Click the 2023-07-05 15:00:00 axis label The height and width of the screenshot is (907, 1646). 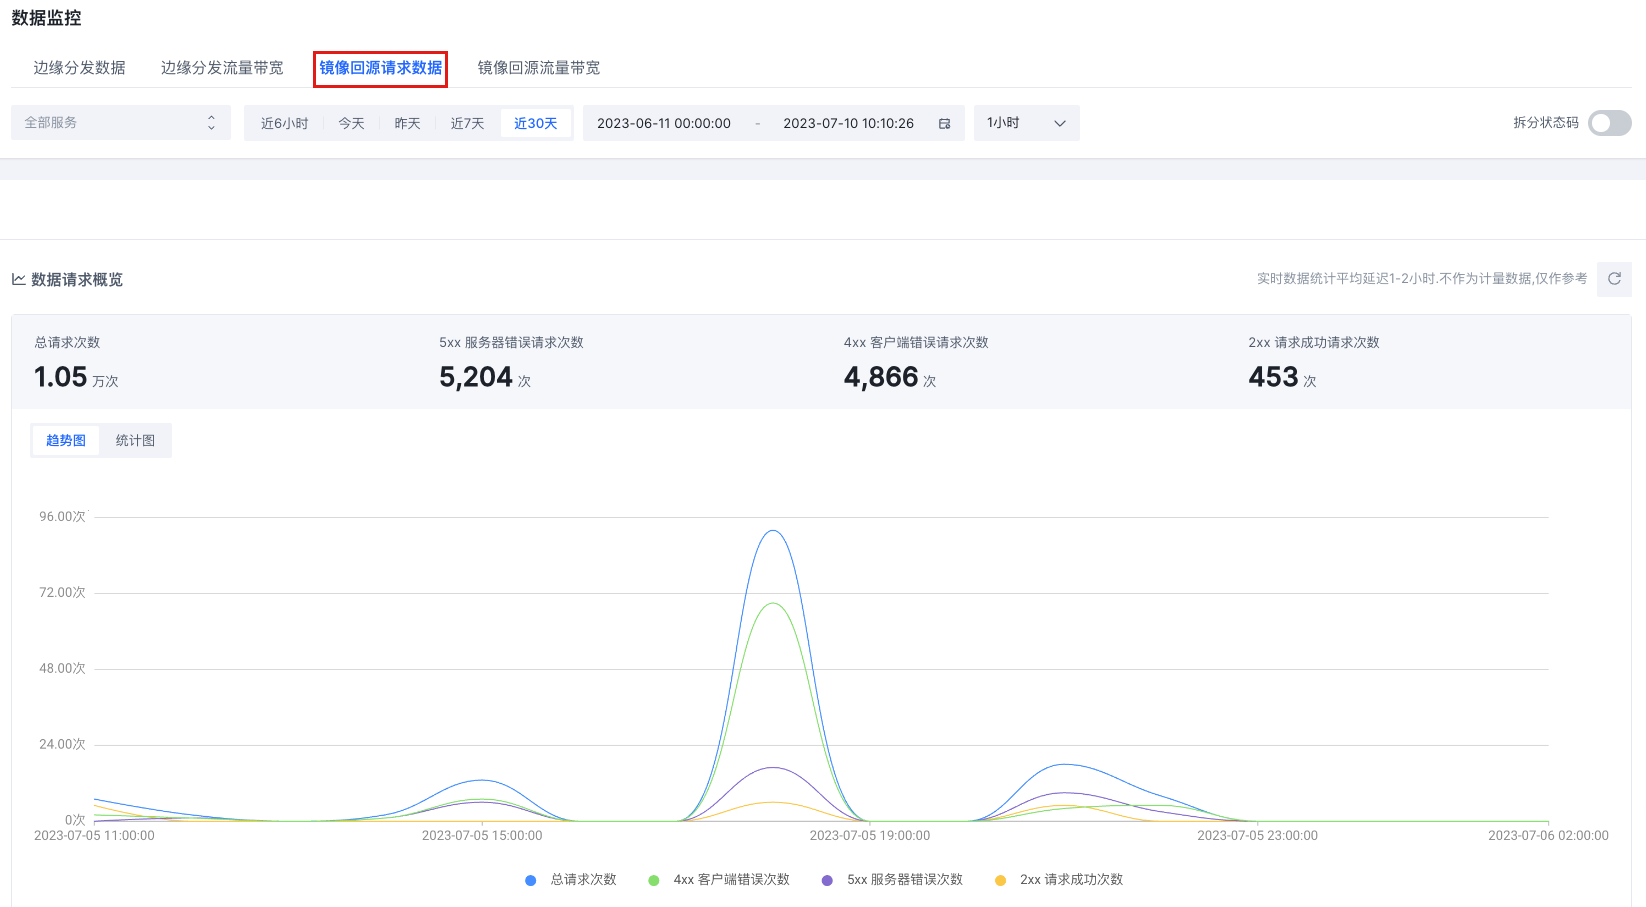(x=482, y=835)
